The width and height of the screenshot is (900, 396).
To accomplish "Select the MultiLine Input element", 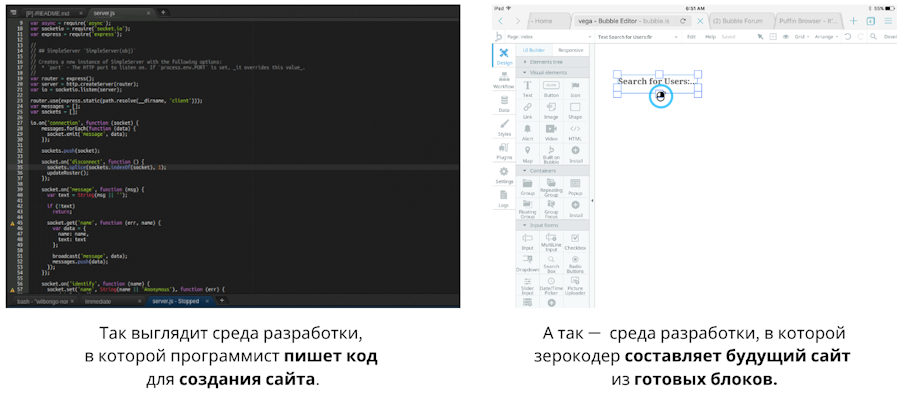I will pyautogui.click(x=551, y=242).
